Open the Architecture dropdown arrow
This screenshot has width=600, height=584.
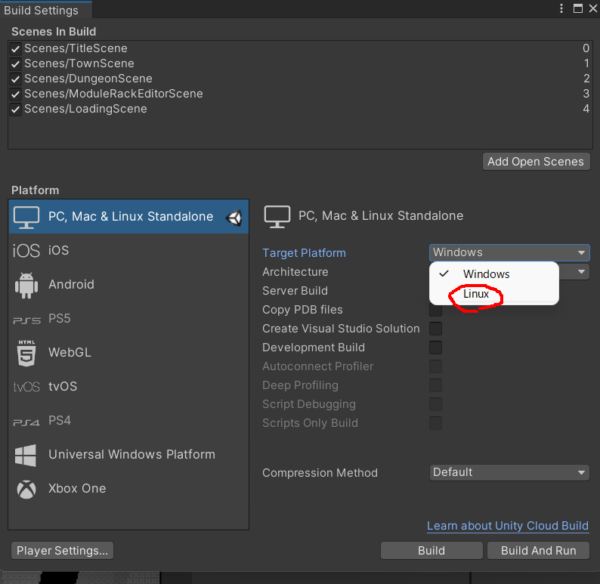(581, 272)
